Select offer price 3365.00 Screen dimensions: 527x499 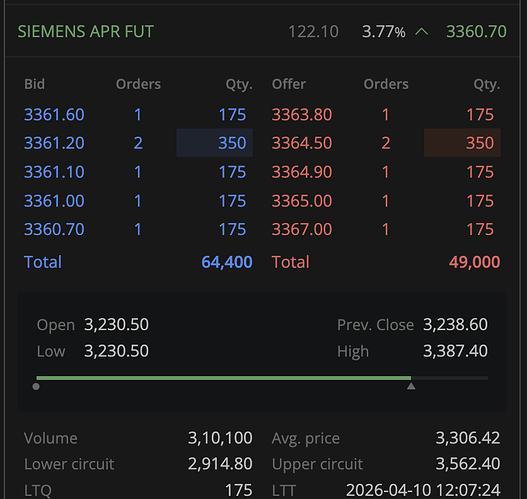click(302, 201)
